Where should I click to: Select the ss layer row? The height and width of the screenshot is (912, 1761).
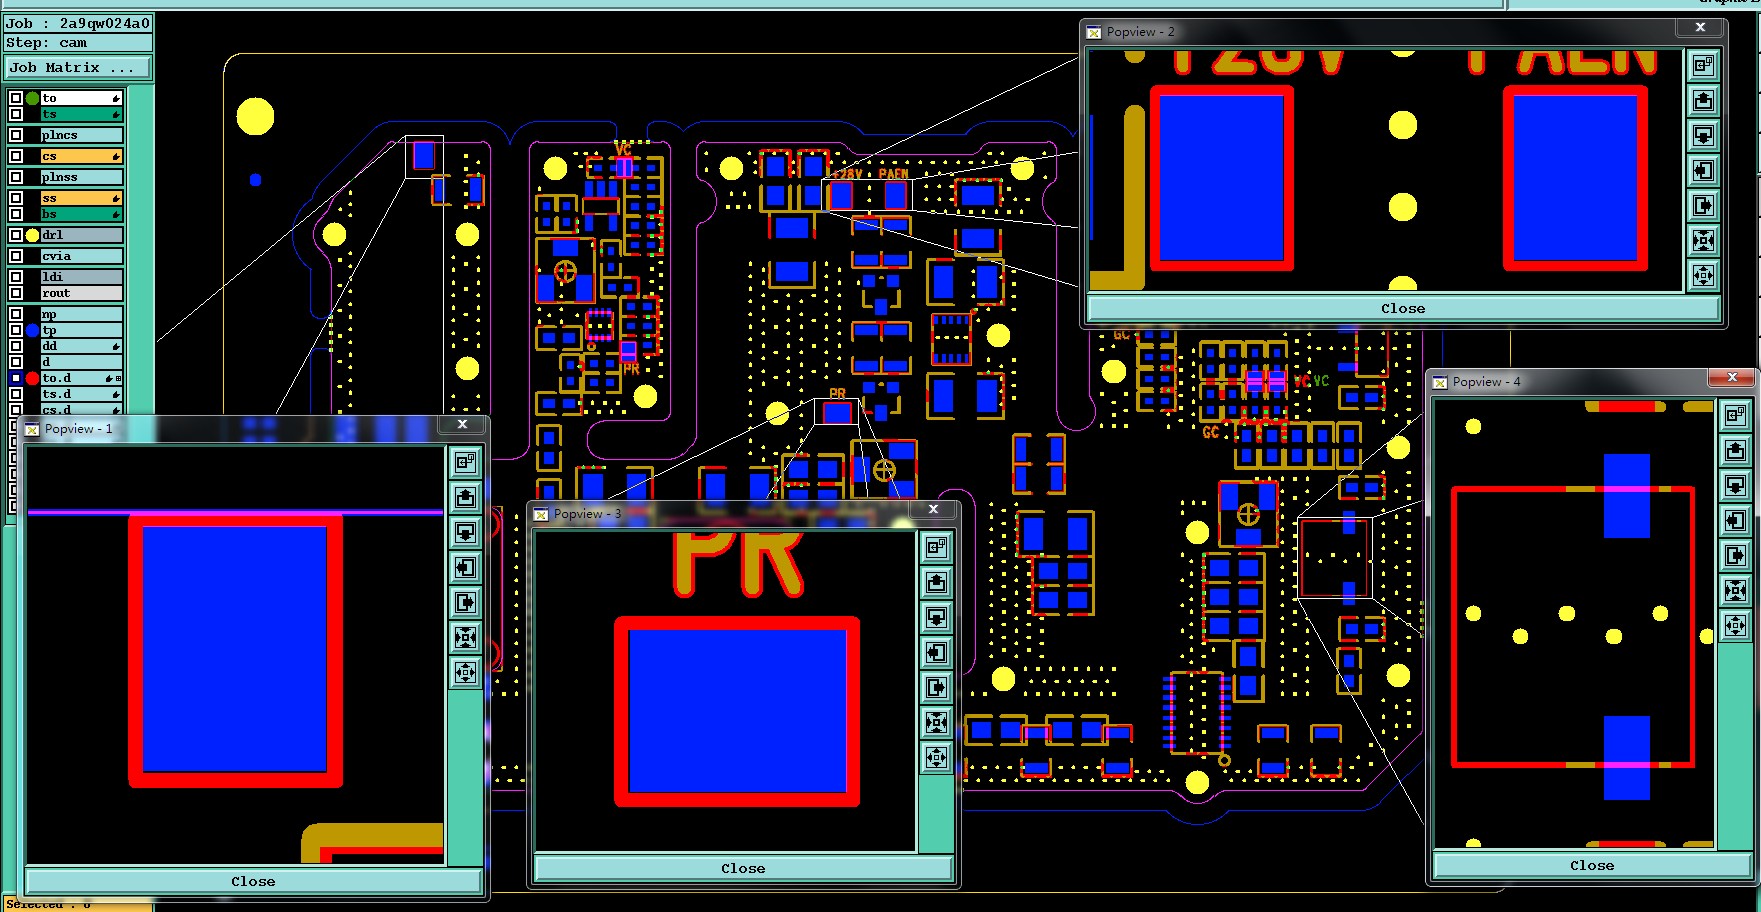(81, 198)
